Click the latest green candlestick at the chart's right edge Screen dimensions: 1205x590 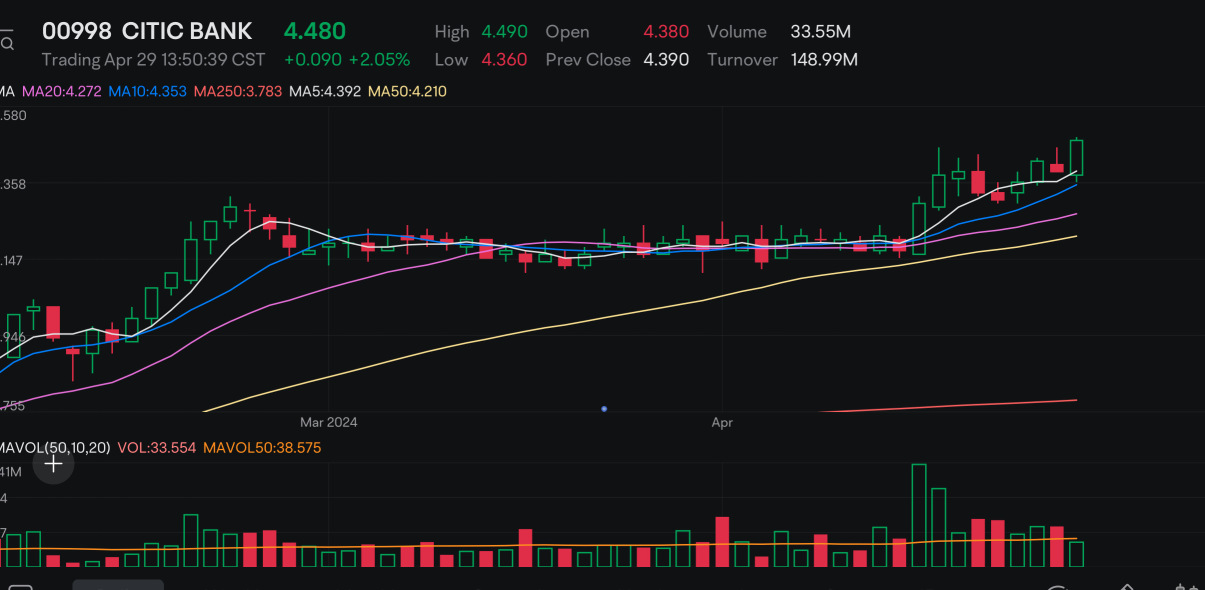[1076, 158]
